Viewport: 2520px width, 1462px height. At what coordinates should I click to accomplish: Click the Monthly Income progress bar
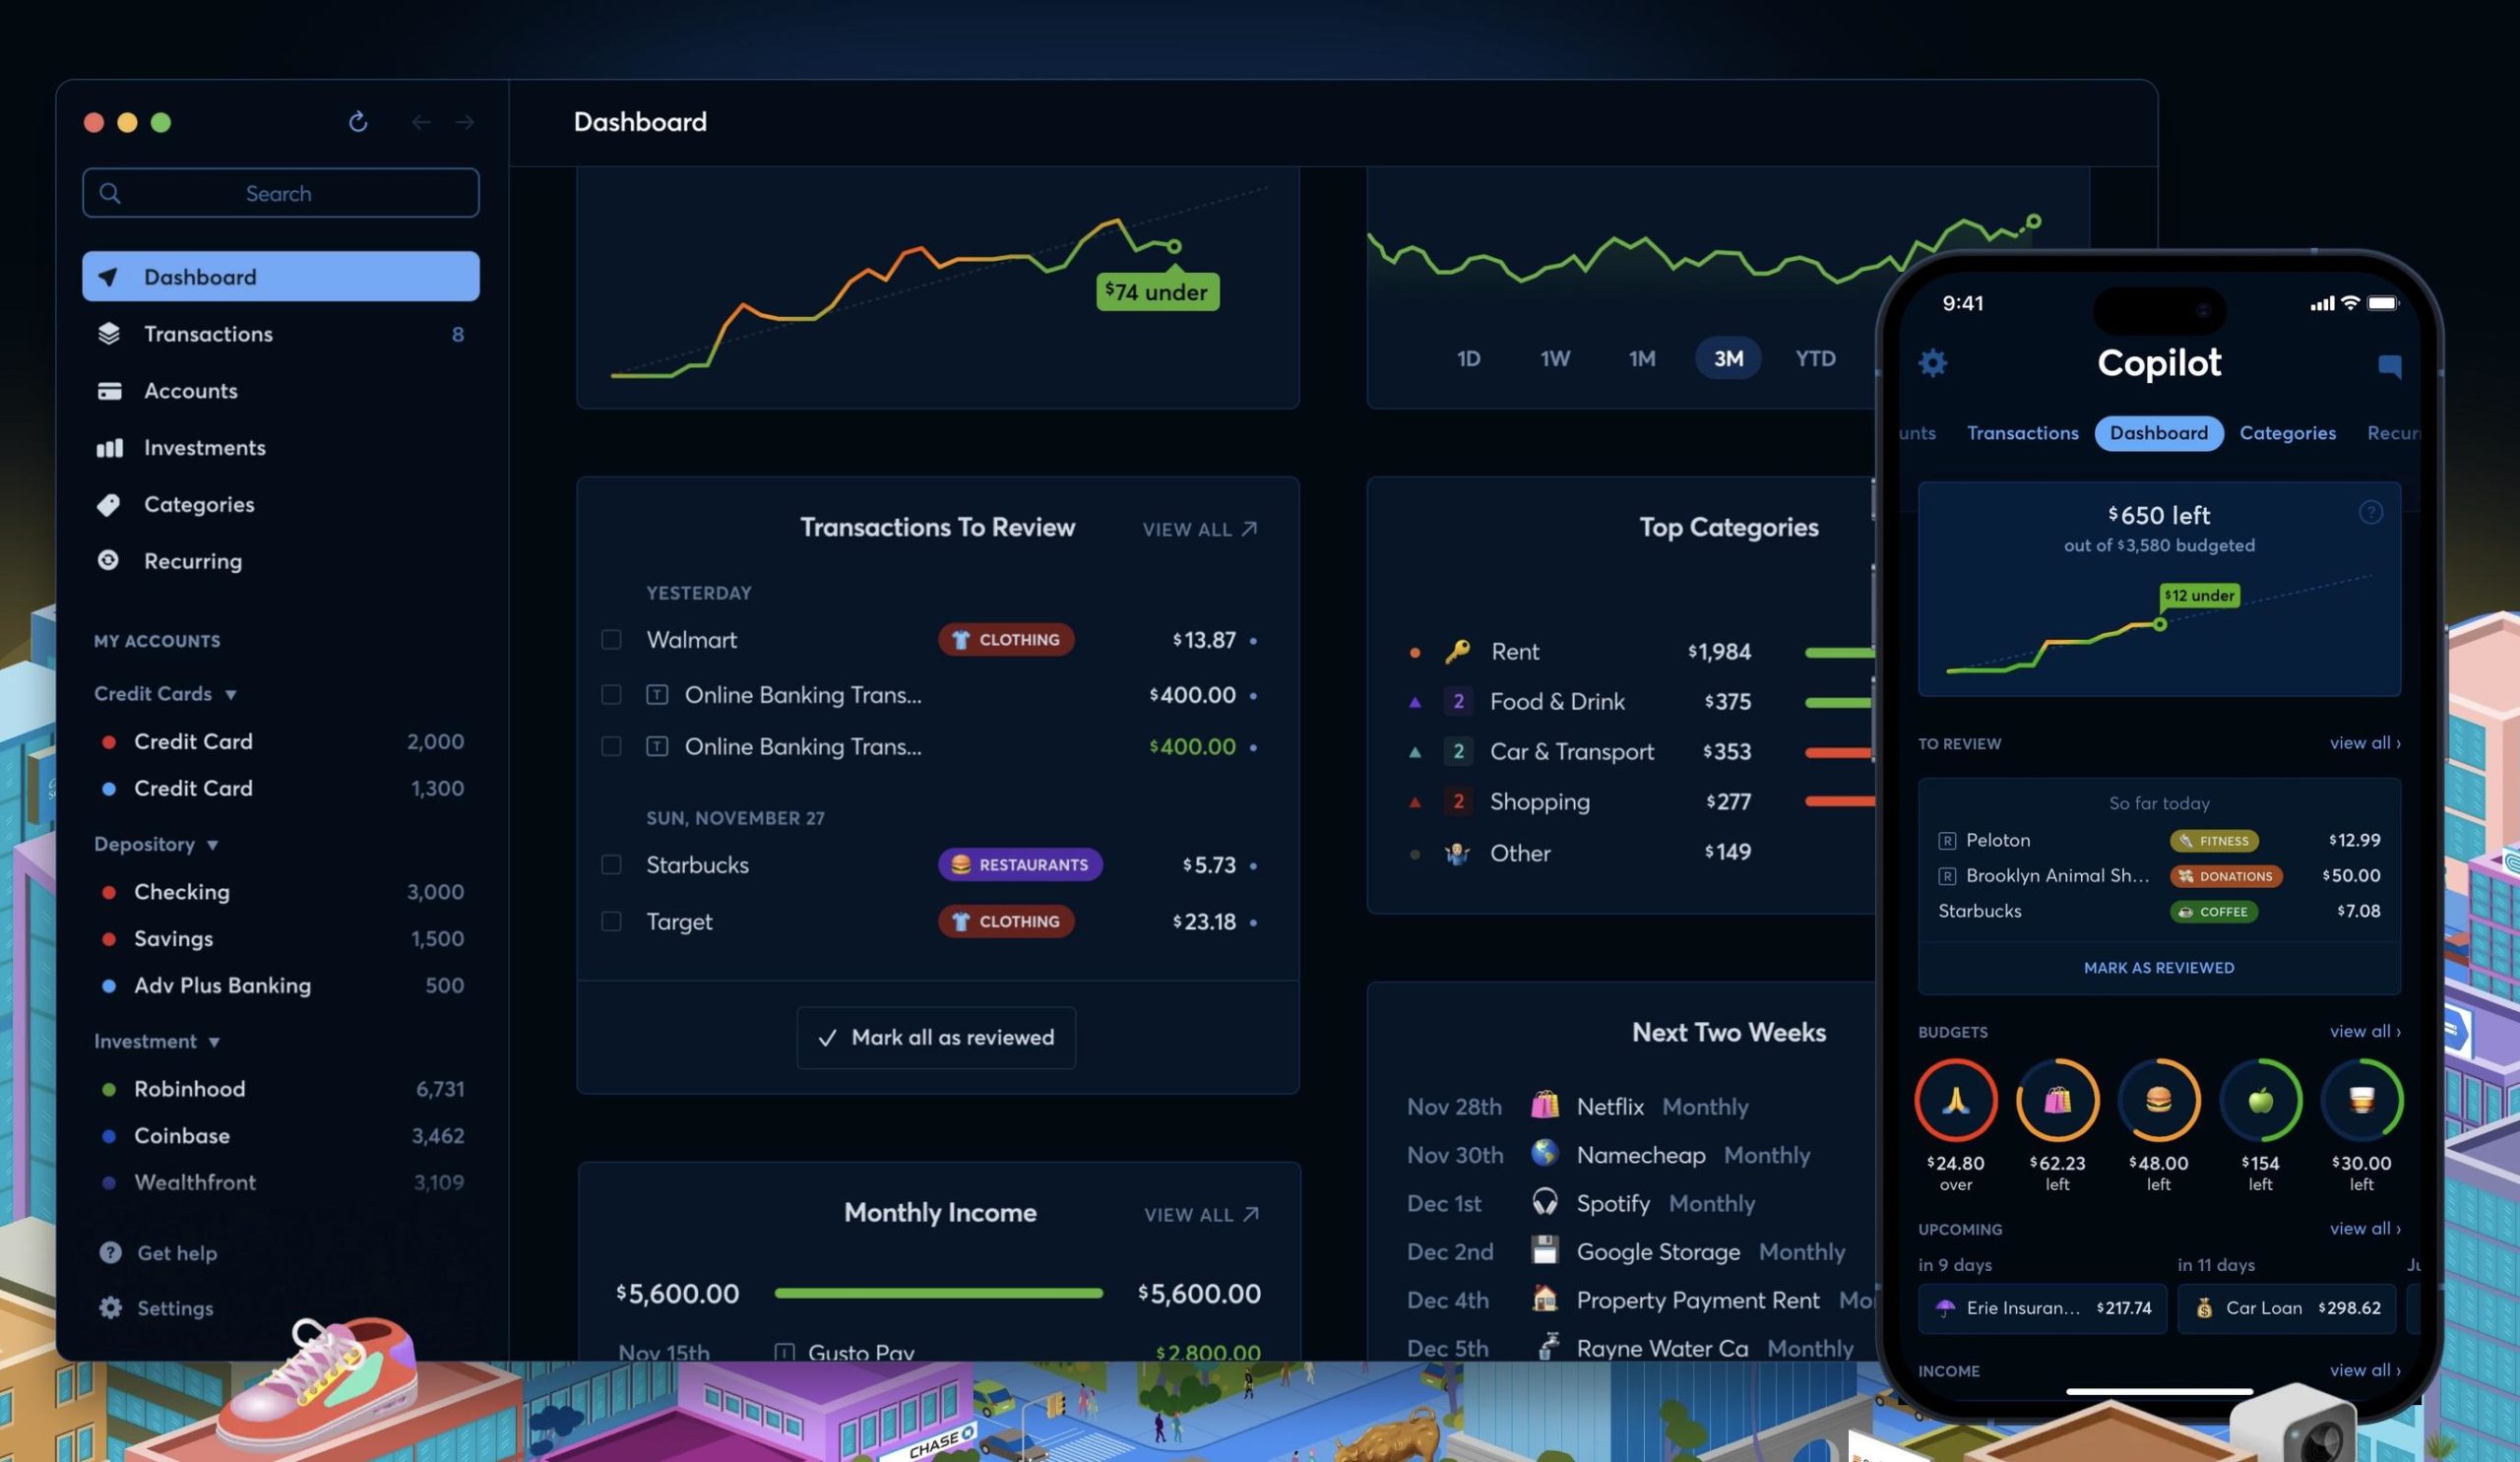point(938,1292)
